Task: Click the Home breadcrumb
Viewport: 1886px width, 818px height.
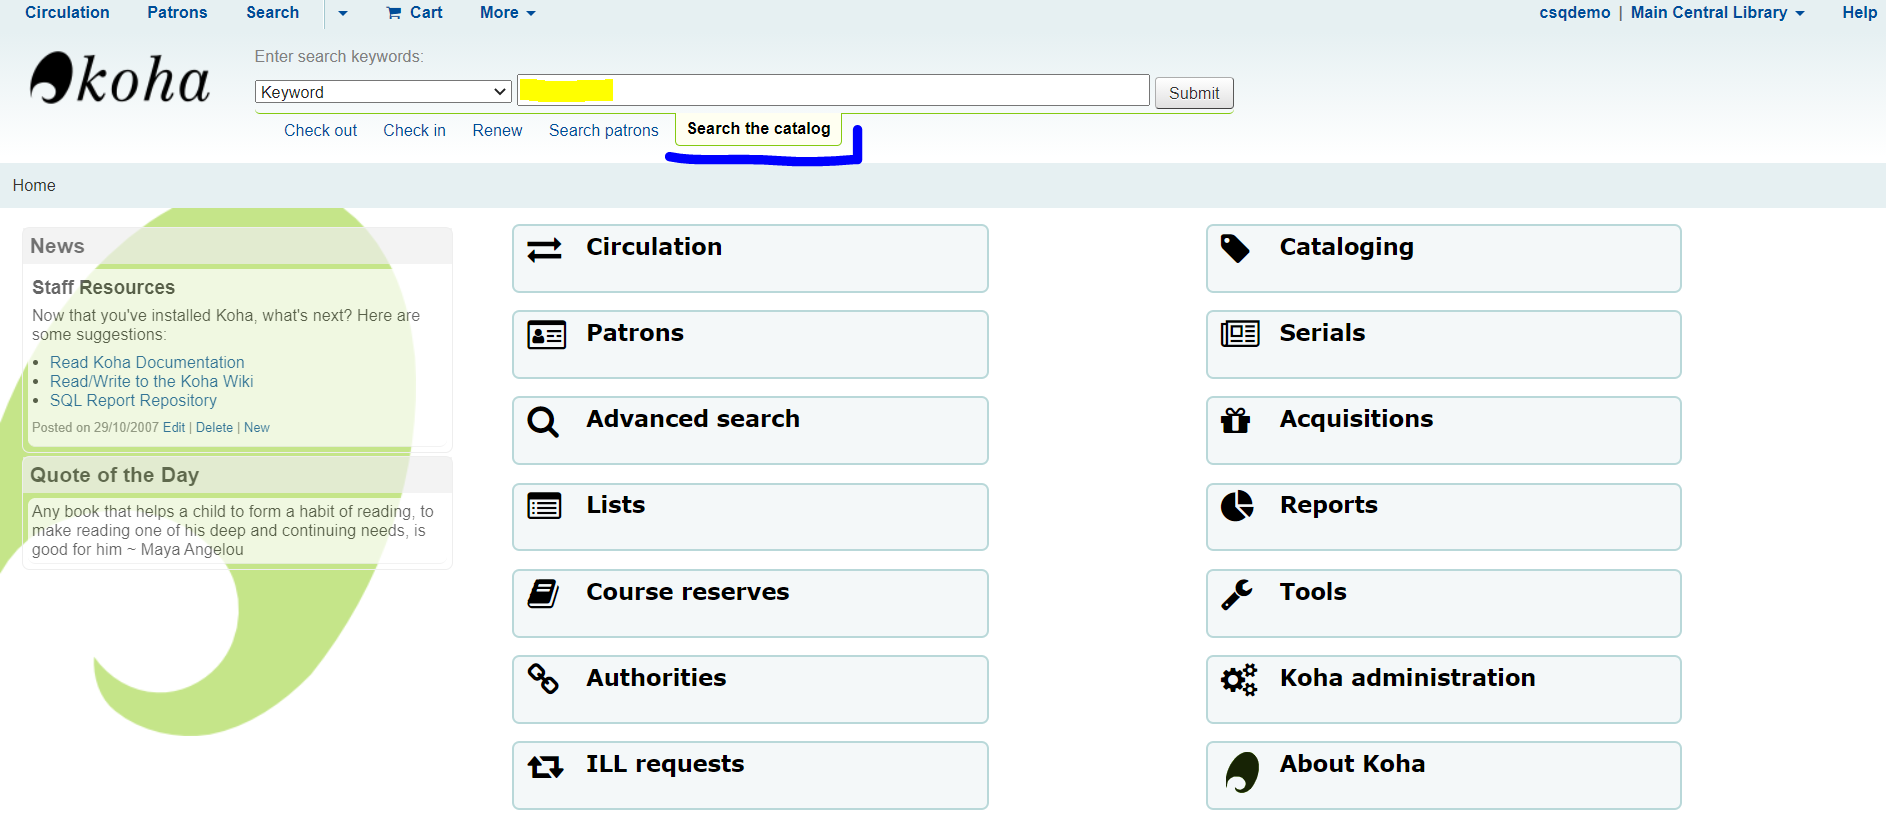Action: (x=34, y=185)
